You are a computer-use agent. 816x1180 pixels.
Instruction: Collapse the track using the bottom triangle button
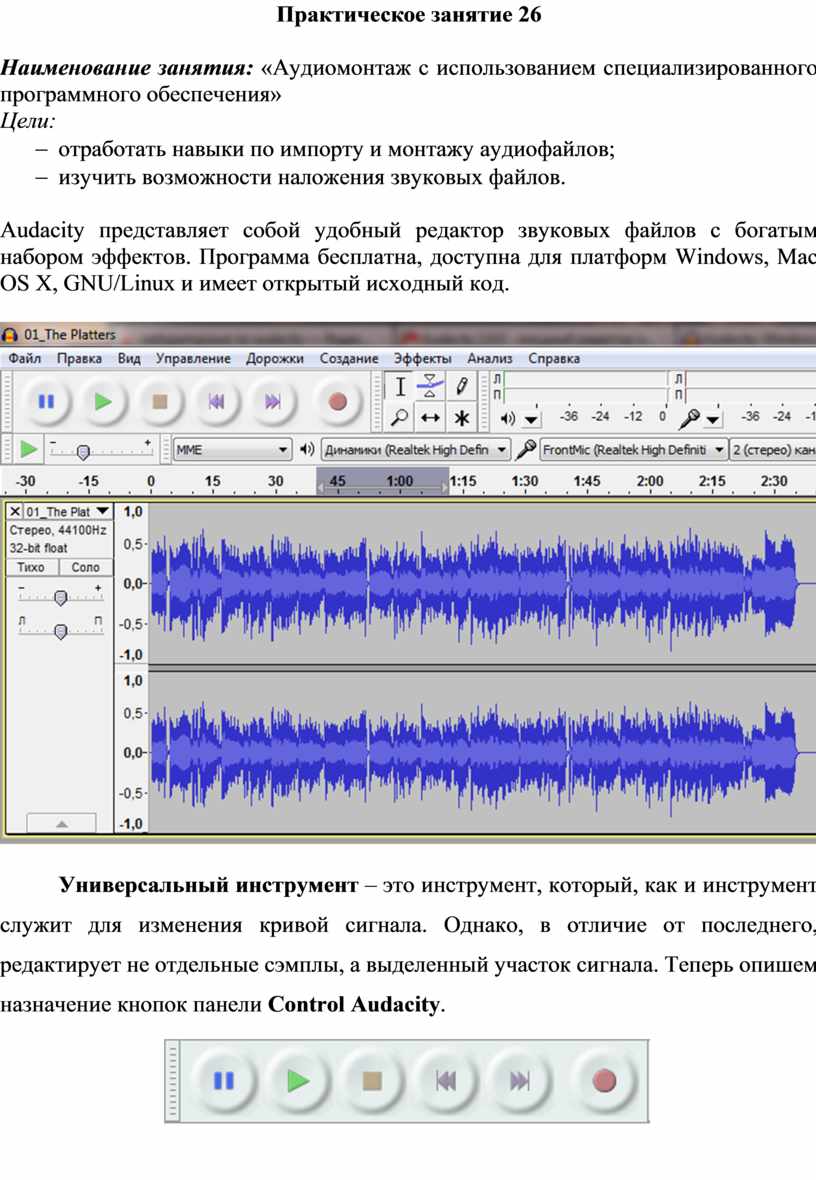pos(62,823)
